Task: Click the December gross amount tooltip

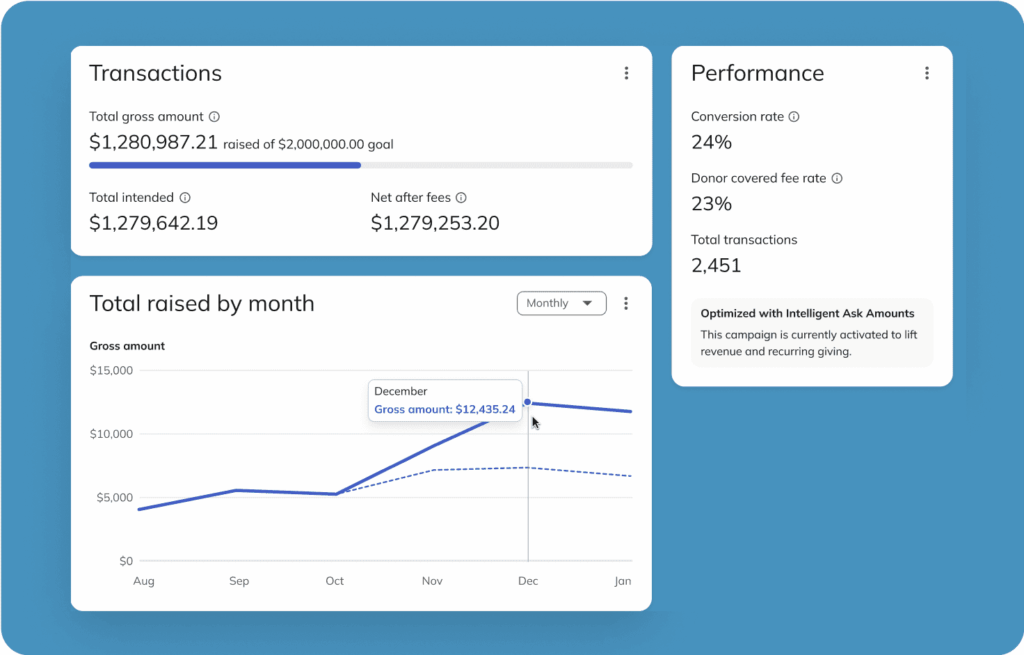Action: coord(445,400)
